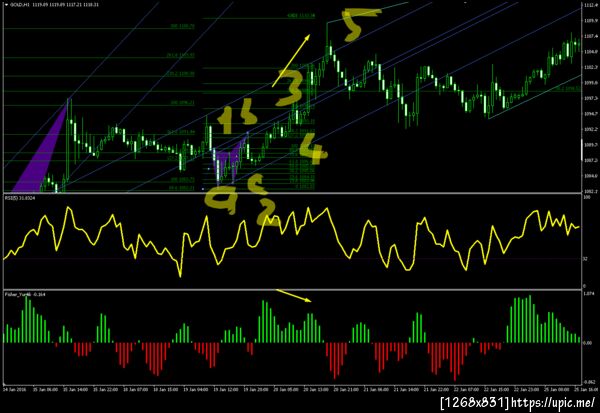Click the 15 Jan 14:00 time label
Image resolution: width=600 pixels, height=413 pixels.
click(76, 390)
